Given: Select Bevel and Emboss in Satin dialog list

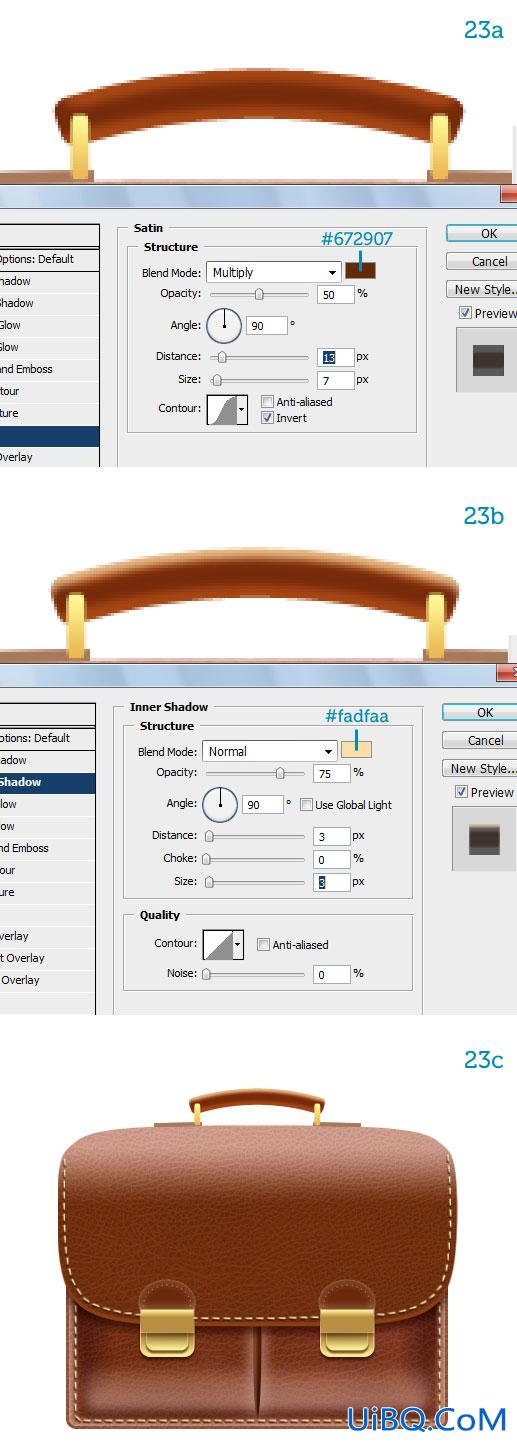Looking at the screenshot, I should 49,369.
